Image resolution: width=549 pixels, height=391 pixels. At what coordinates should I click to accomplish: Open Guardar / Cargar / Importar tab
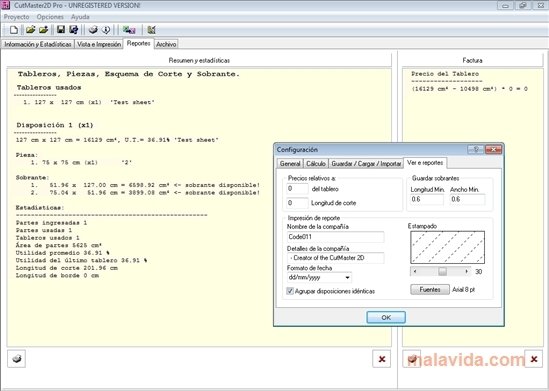point(366,163)
